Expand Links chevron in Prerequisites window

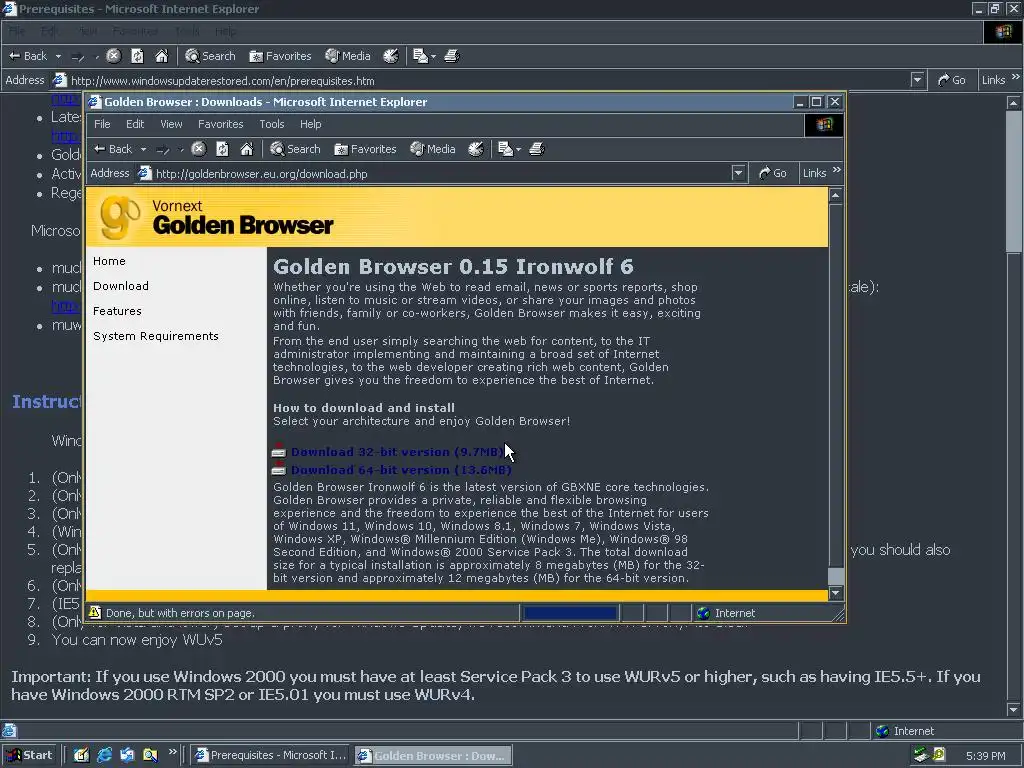click(1016, 78)
